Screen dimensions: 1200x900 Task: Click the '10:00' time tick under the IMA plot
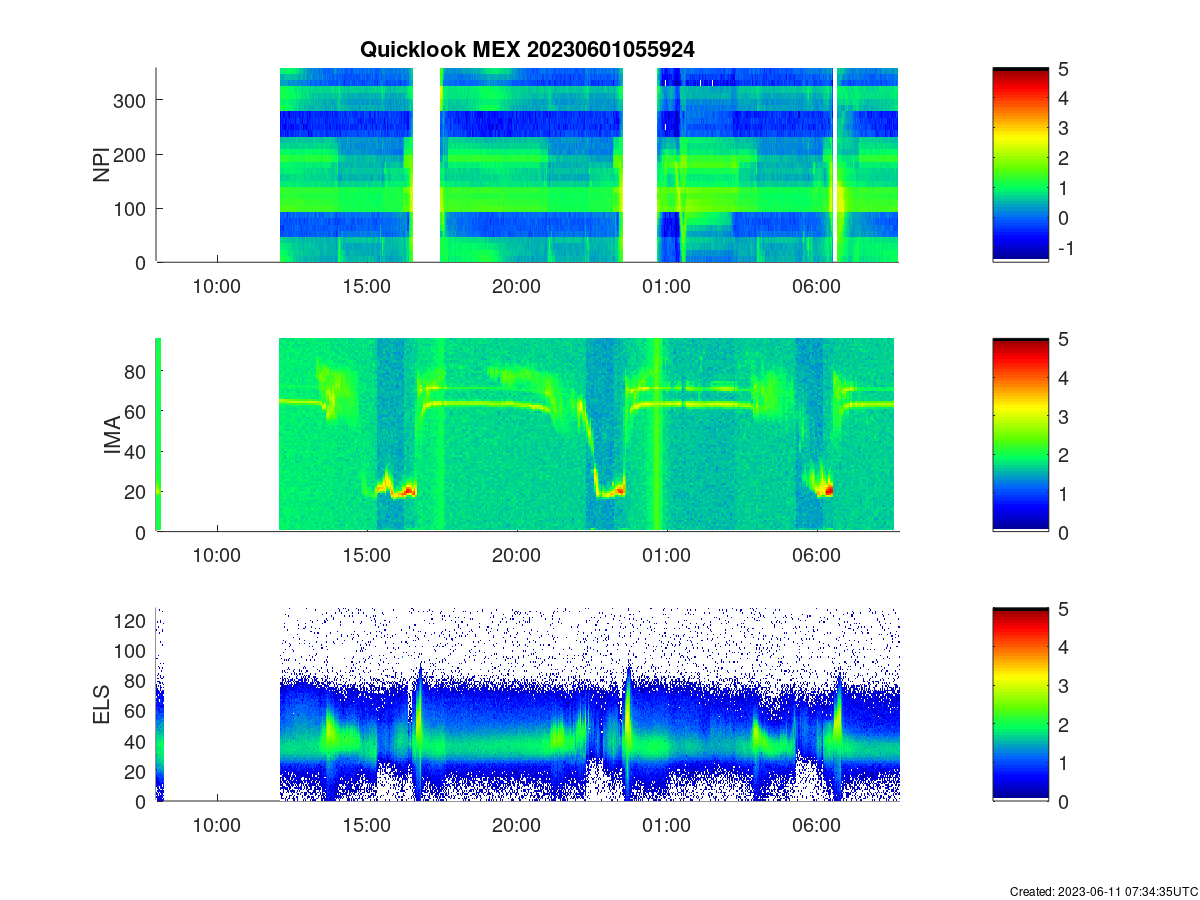click(217, 555)
